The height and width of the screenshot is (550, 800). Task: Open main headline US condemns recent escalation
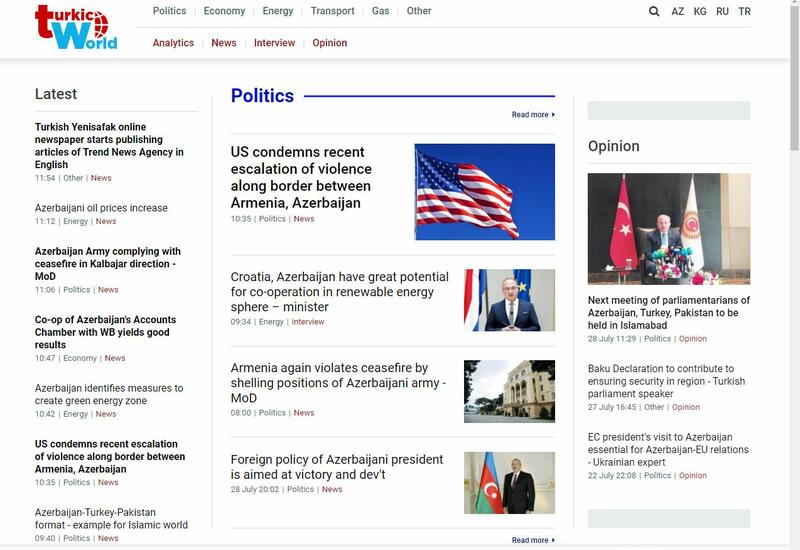pyautogui.click(x=301, y=177)
